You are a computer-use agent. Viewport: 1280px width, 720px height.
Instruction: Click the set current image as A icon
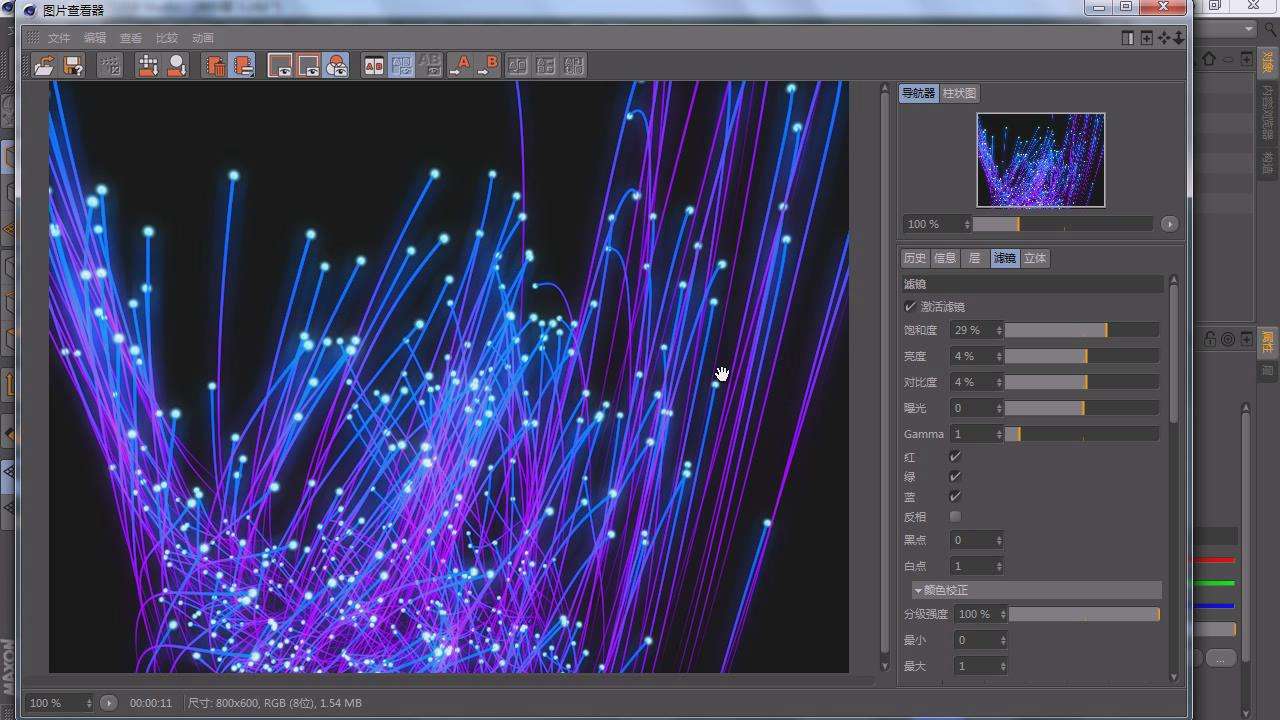(461, 65)
